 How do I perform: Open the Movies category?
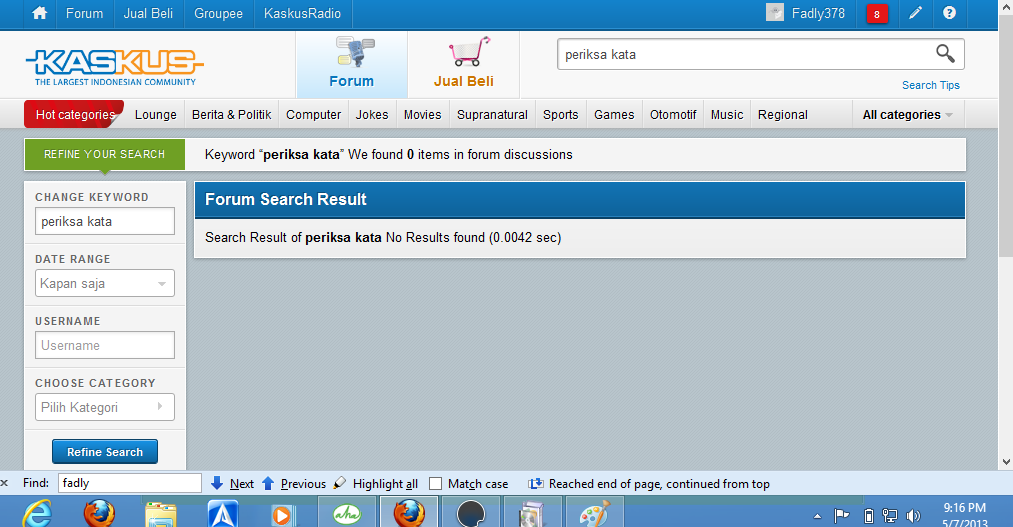[x=423, y=114]
